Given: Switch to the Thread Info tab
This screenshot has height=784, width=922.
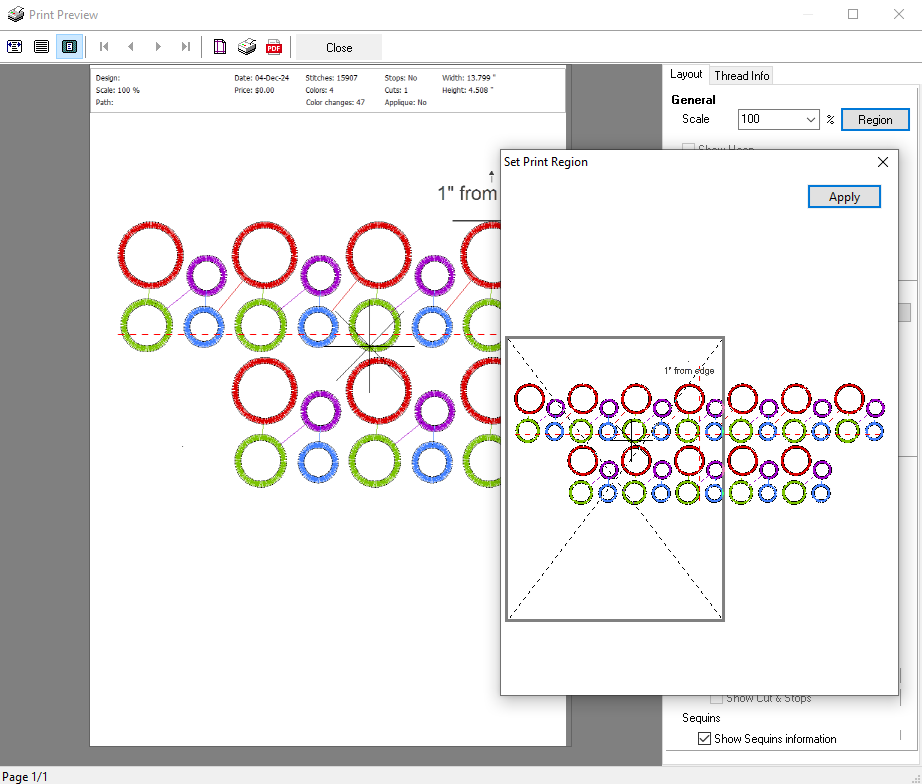Looking at the screenshot, I should [x=741, y=75].
